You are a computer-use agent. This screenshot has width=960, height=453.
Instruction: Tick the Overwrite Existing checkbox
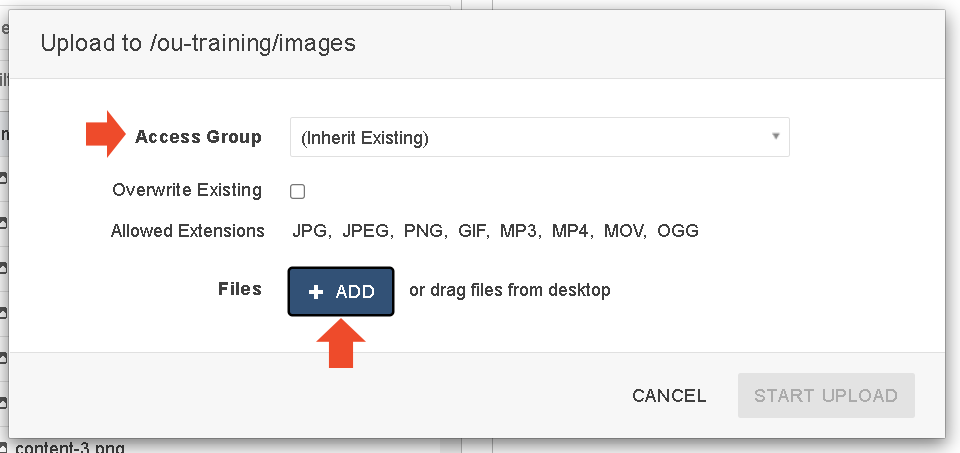(298, 192)
